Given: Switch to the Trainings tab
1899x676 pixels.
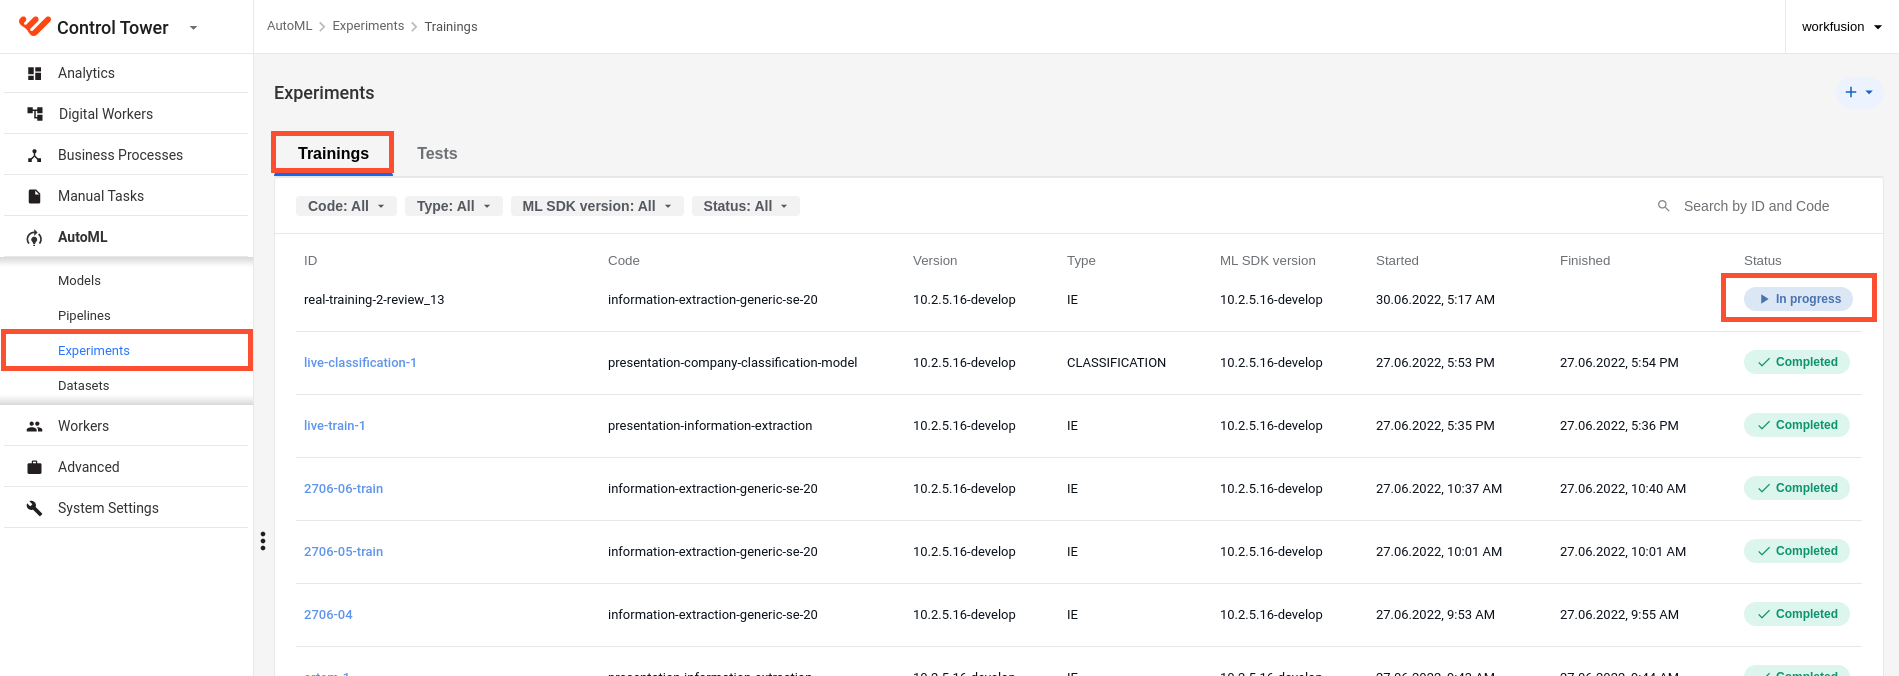Looking at the screenshot, I should click(333, 153).
